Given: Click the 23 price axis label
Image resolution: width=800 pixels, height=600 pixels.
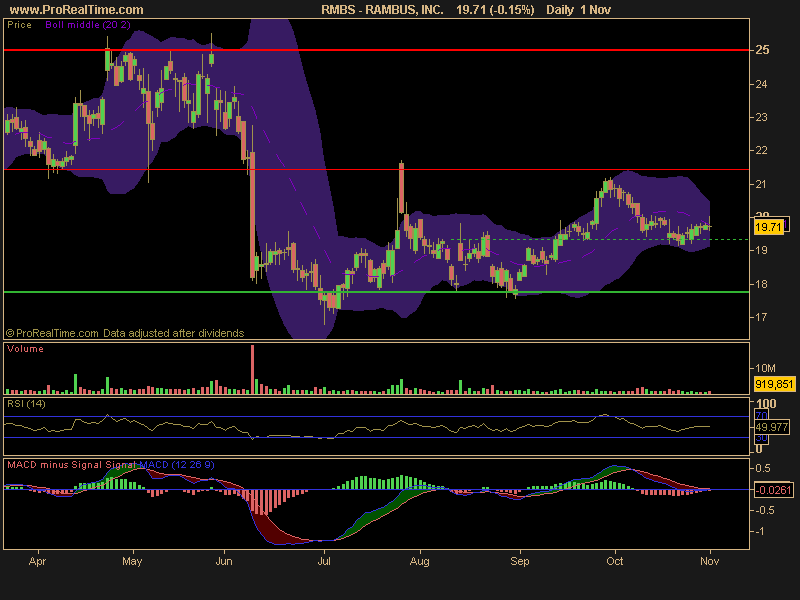Looking at the screenshot, I should tap(761, 117).
